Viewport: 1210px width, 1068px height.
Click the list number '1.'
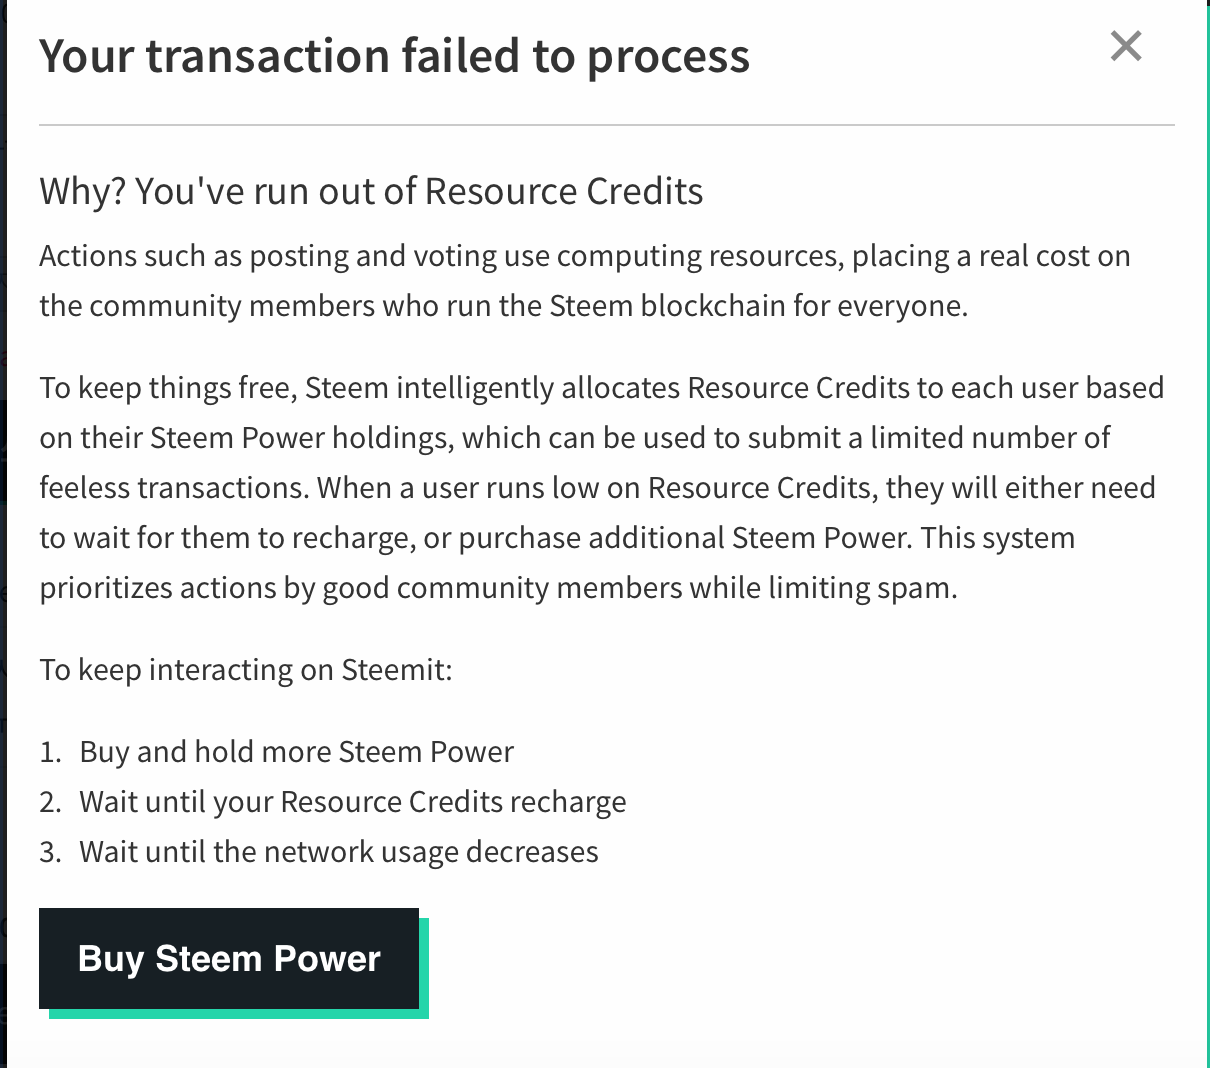pyautogui.click(x=51, y=752)
